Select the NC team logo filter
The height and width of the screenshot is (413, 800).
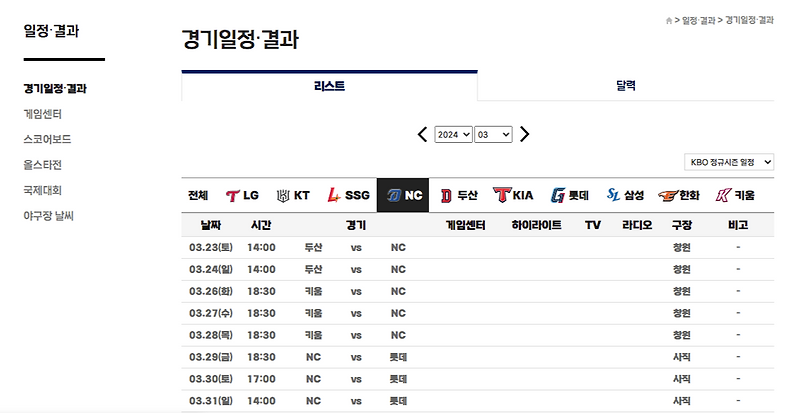click(x=403, y=195)
